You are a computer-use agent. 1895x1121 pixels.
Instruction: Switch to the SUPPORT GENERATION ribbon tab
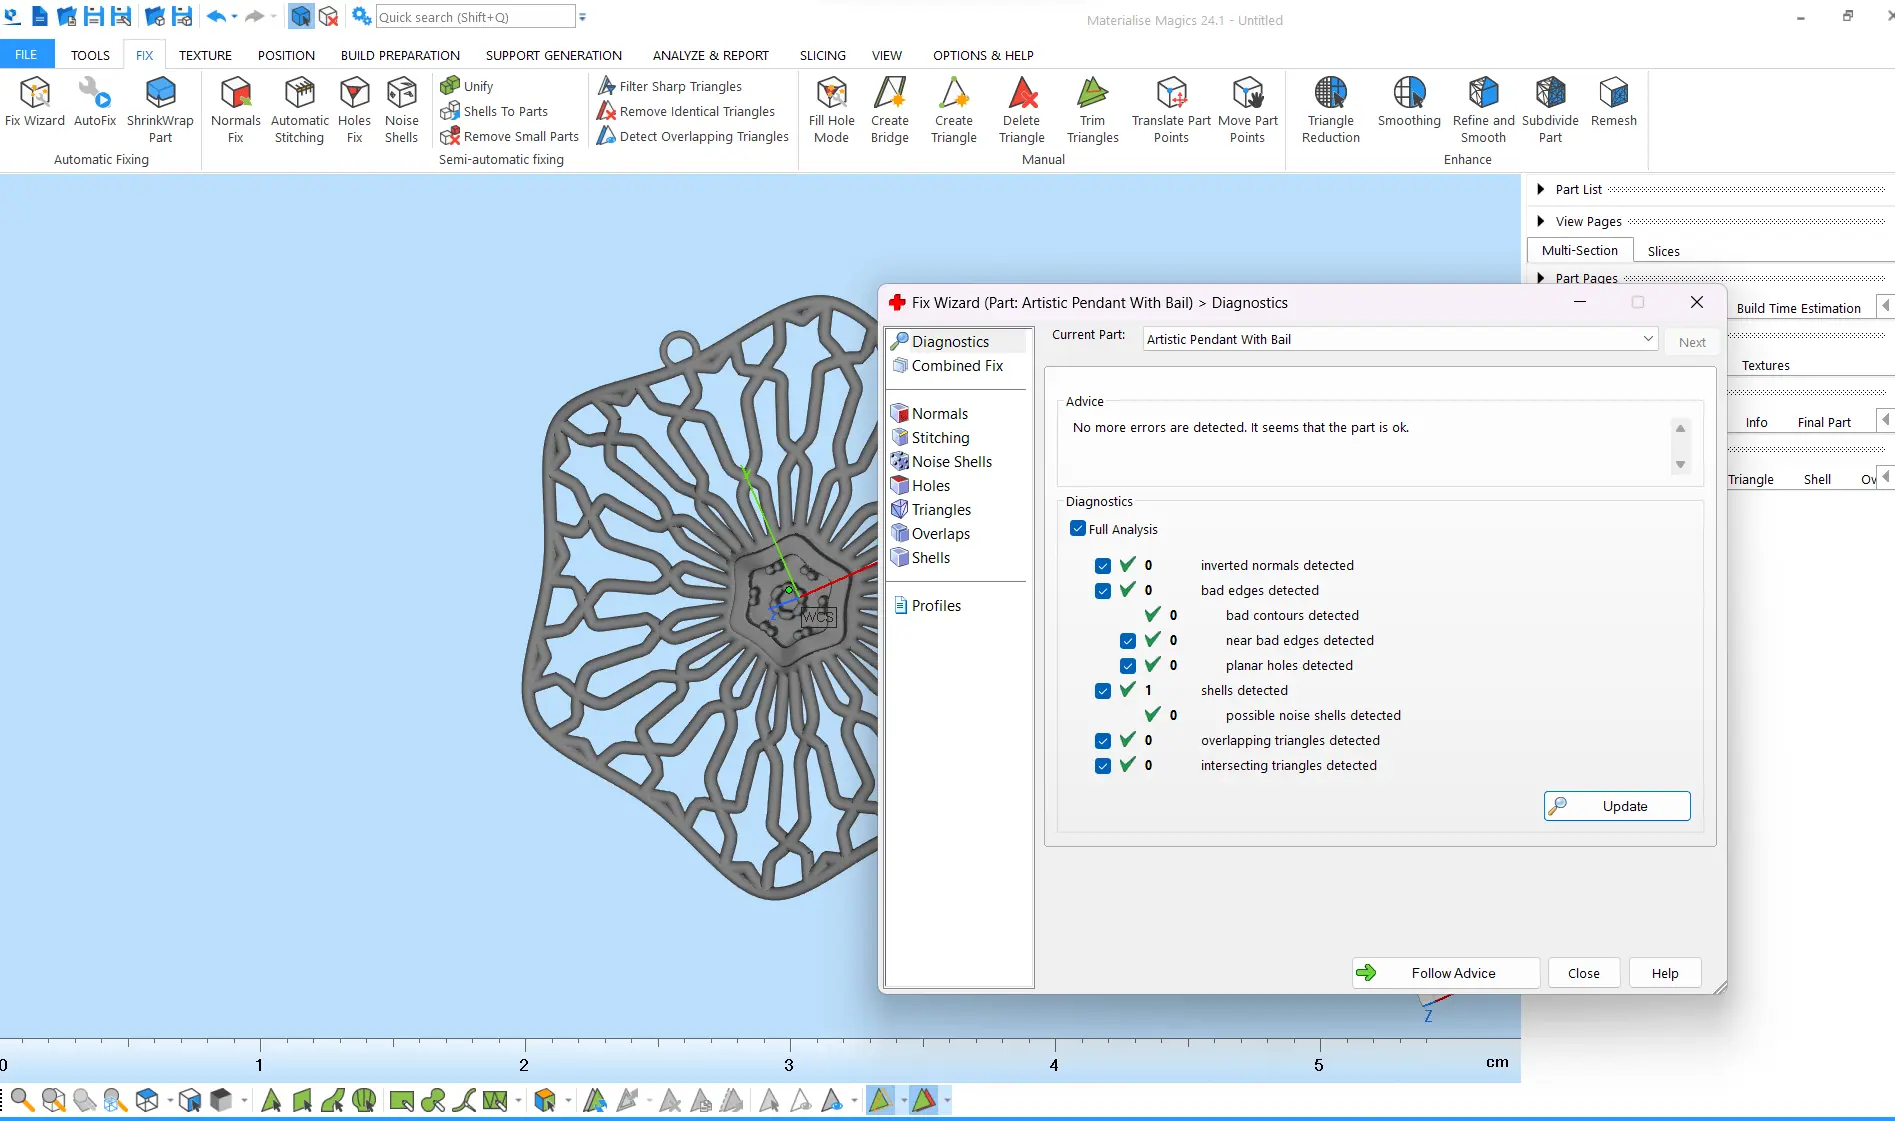(553, 55)
